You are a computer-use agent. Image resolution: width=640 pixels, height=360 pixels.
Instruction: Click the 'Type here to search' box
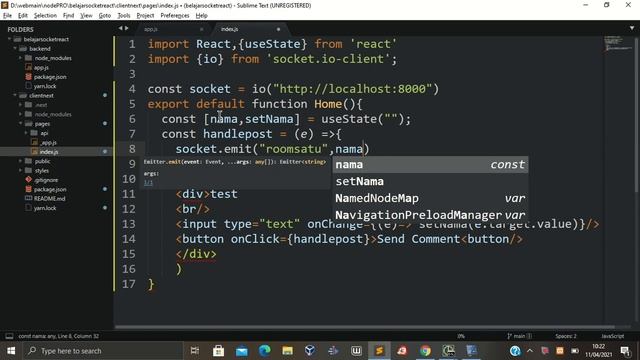(x=102, y=351)
